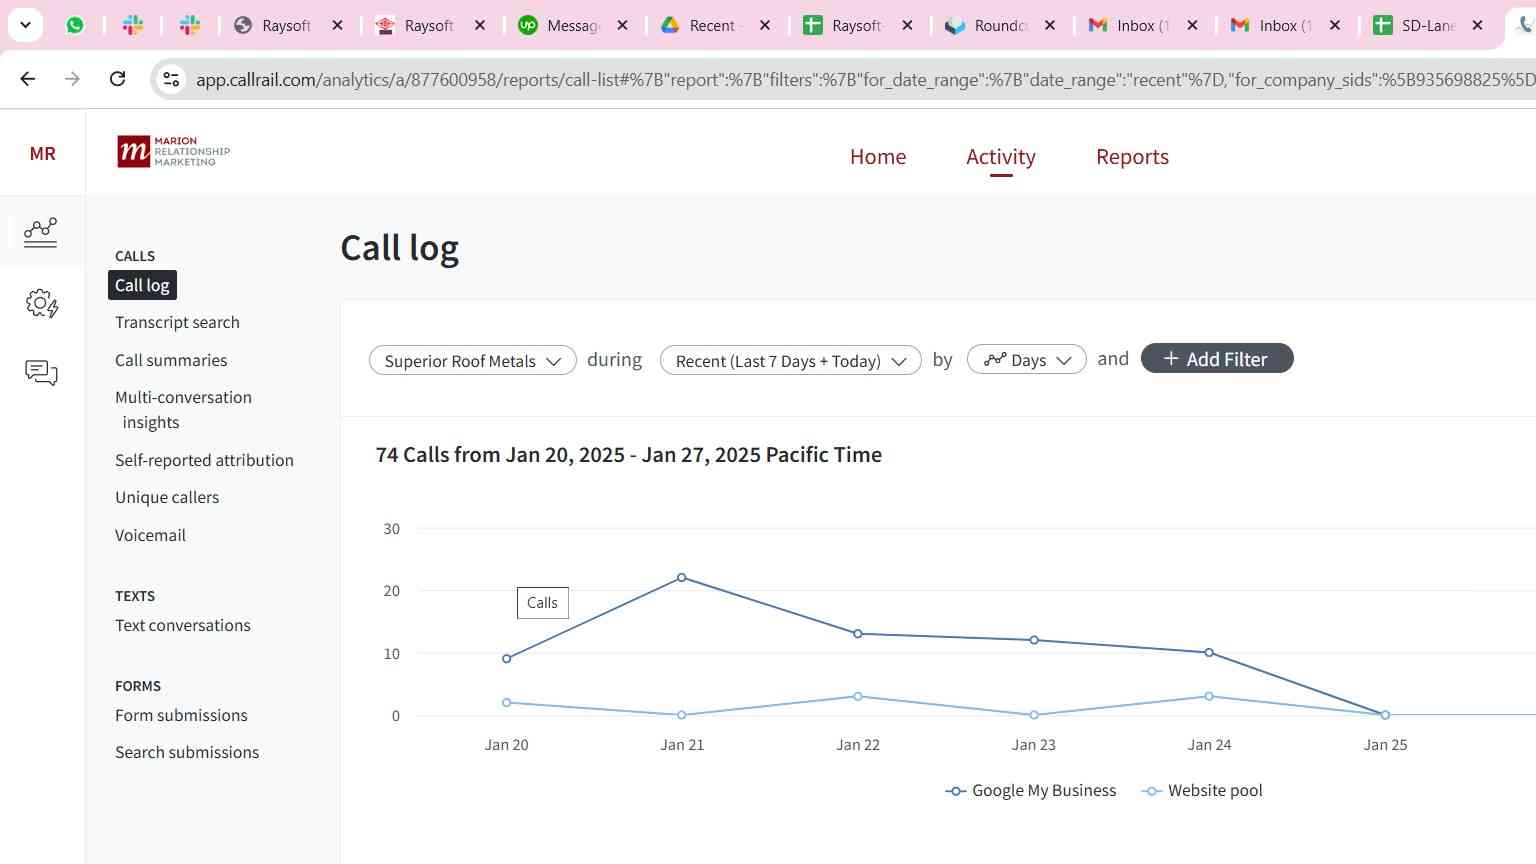Viewport: 1536px width, 864px height.
Task: Switch to the WhatsApp tab
Action: click(75, 25)
